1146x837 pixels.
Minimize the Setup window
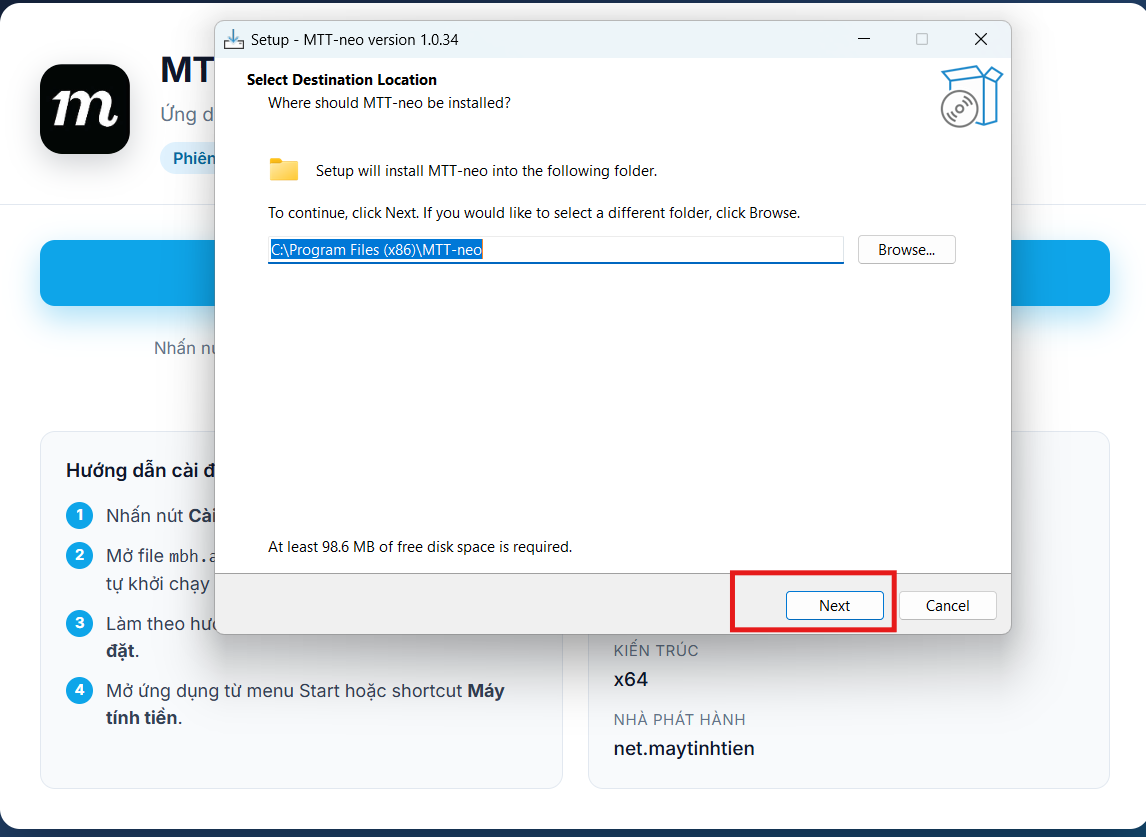click(x=864, y=39)
